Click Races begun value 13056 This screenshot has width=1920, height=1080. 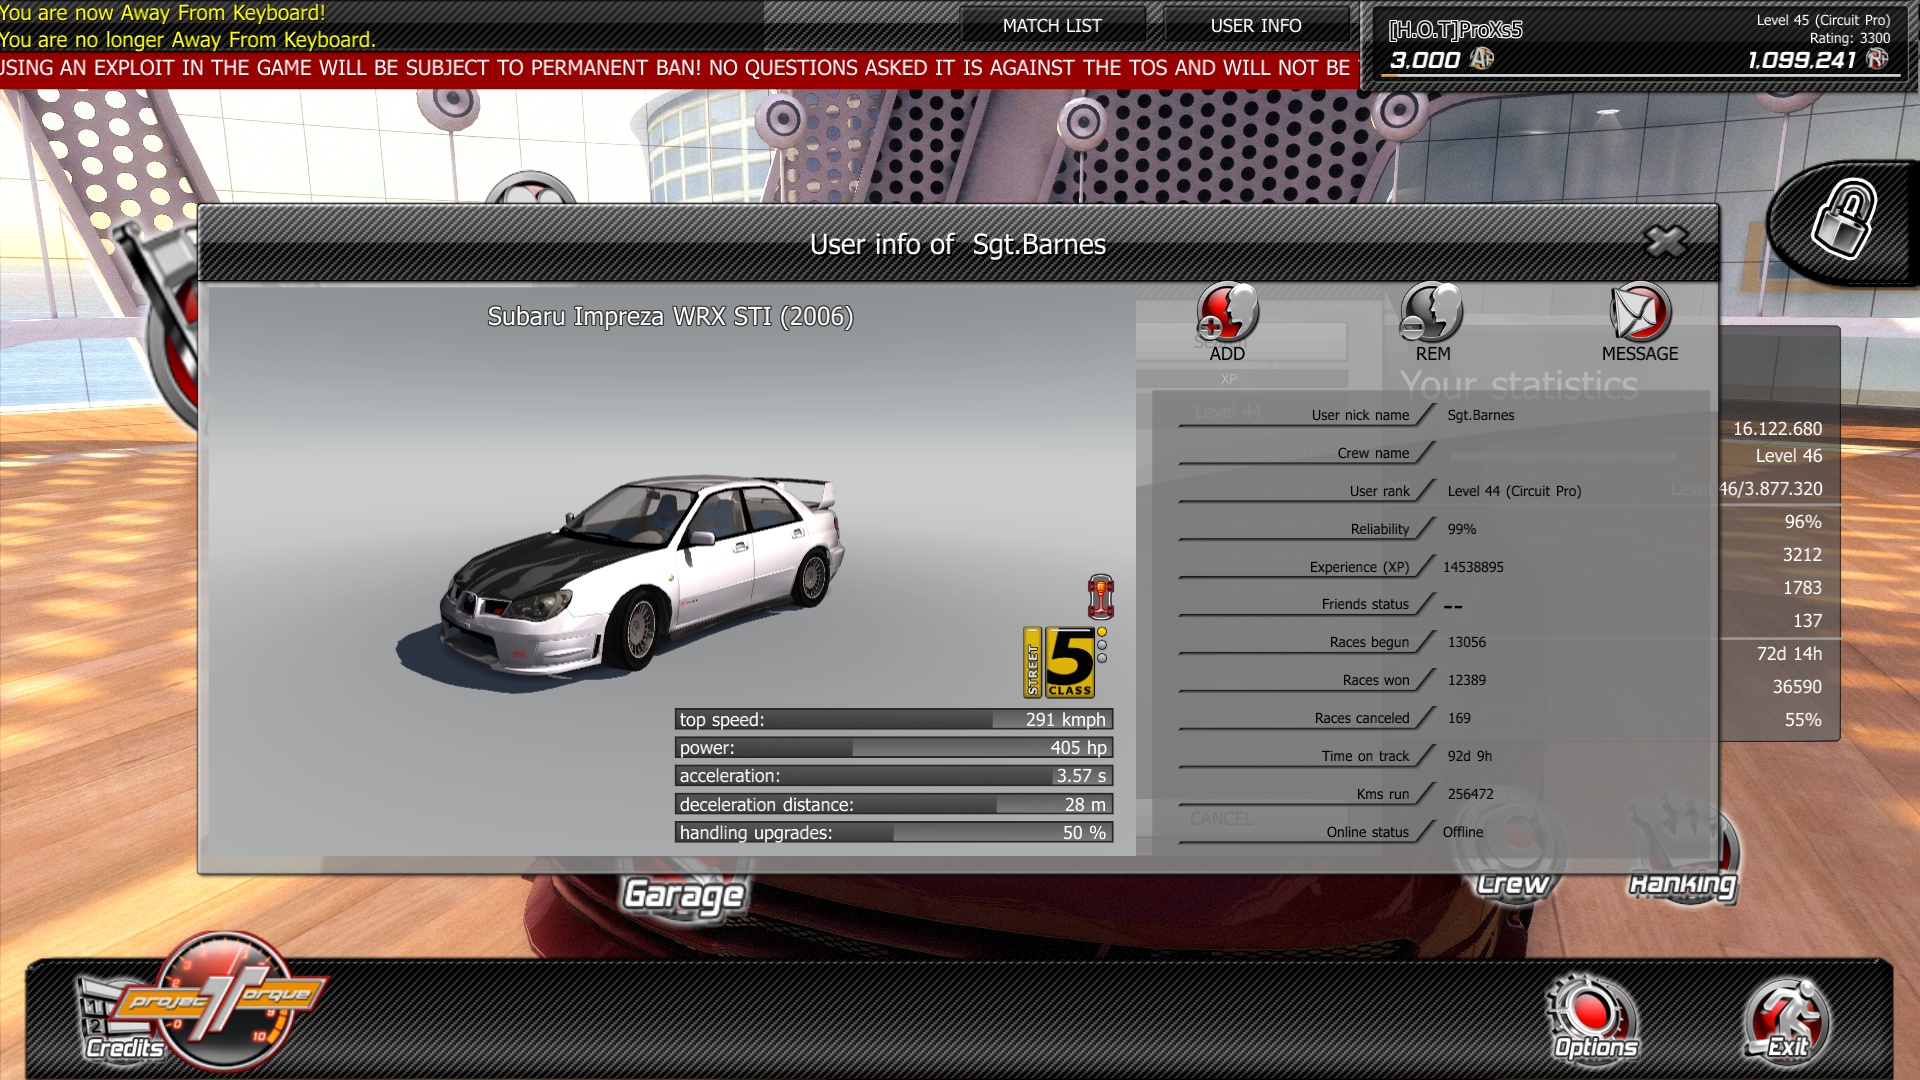coord(1467,642)
